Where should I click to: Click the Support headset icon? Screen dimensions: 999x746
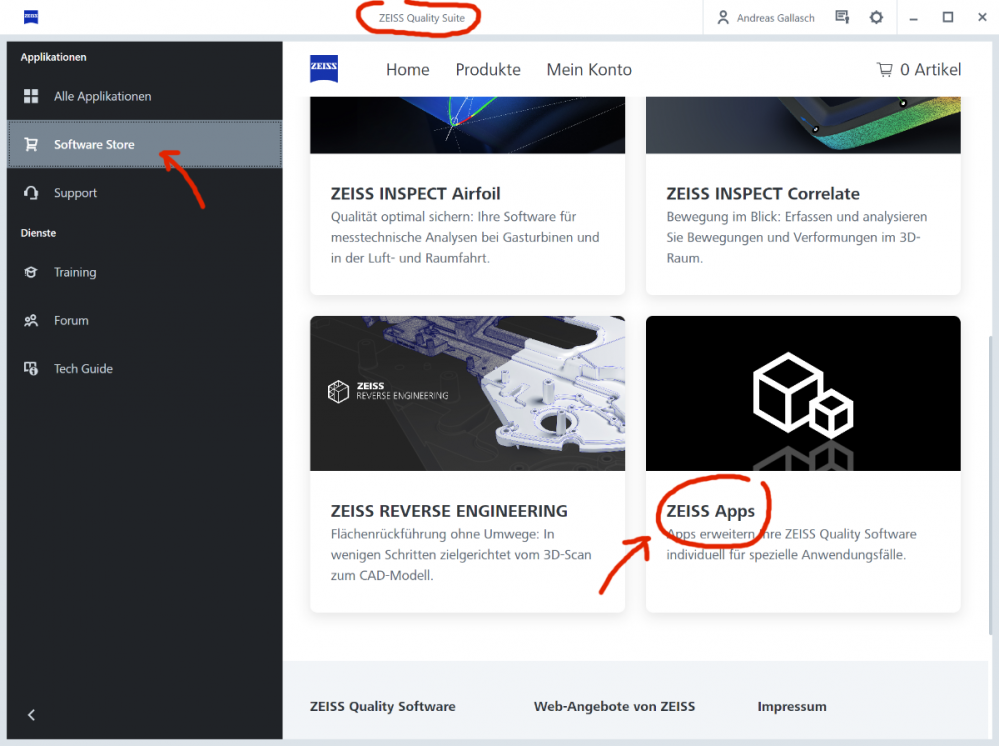32,193
